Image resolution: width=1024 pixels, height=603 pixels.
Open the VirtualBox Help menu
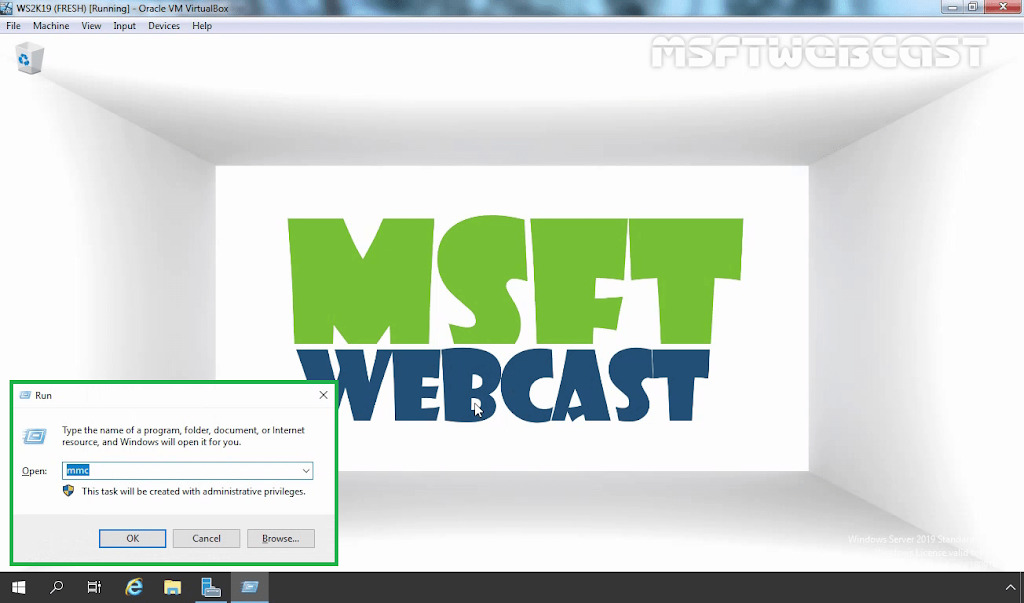[202, 25]
